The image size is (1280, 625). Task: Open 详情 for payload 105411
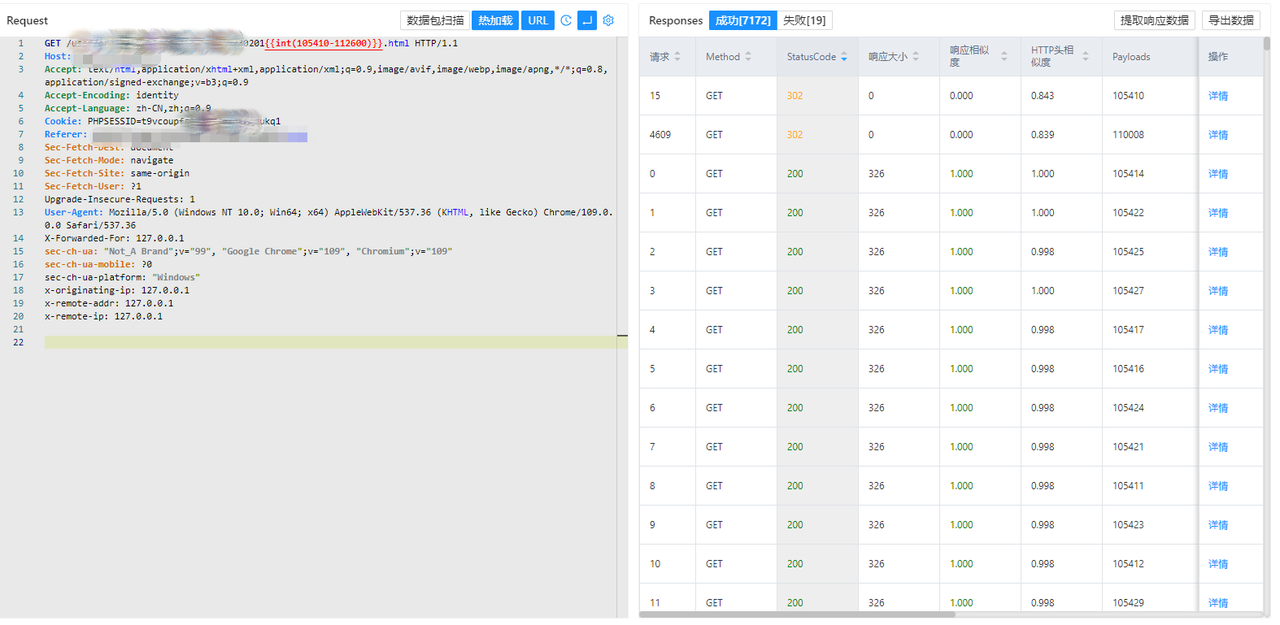[x=1218, y=486]
